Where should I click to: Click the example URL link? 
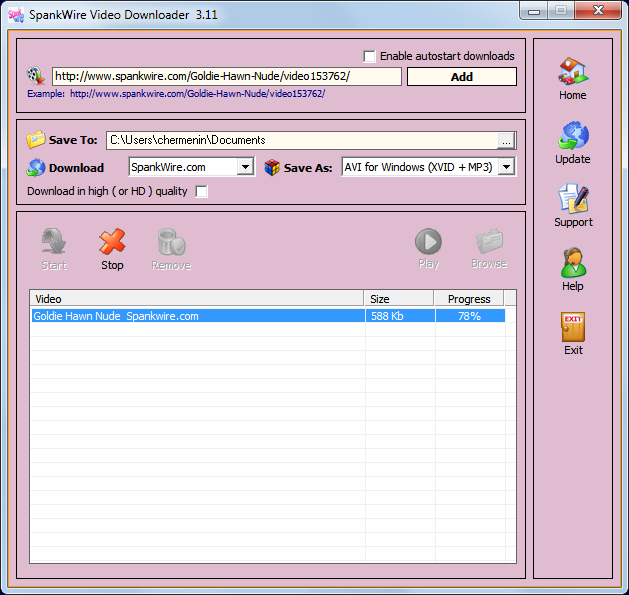coord(197,94)
